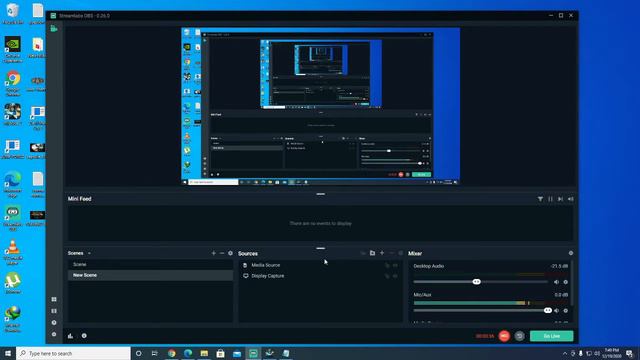Toggle visibility of Display Capture
This screenshot has height=360, width=640.
[x=395, y=276]
